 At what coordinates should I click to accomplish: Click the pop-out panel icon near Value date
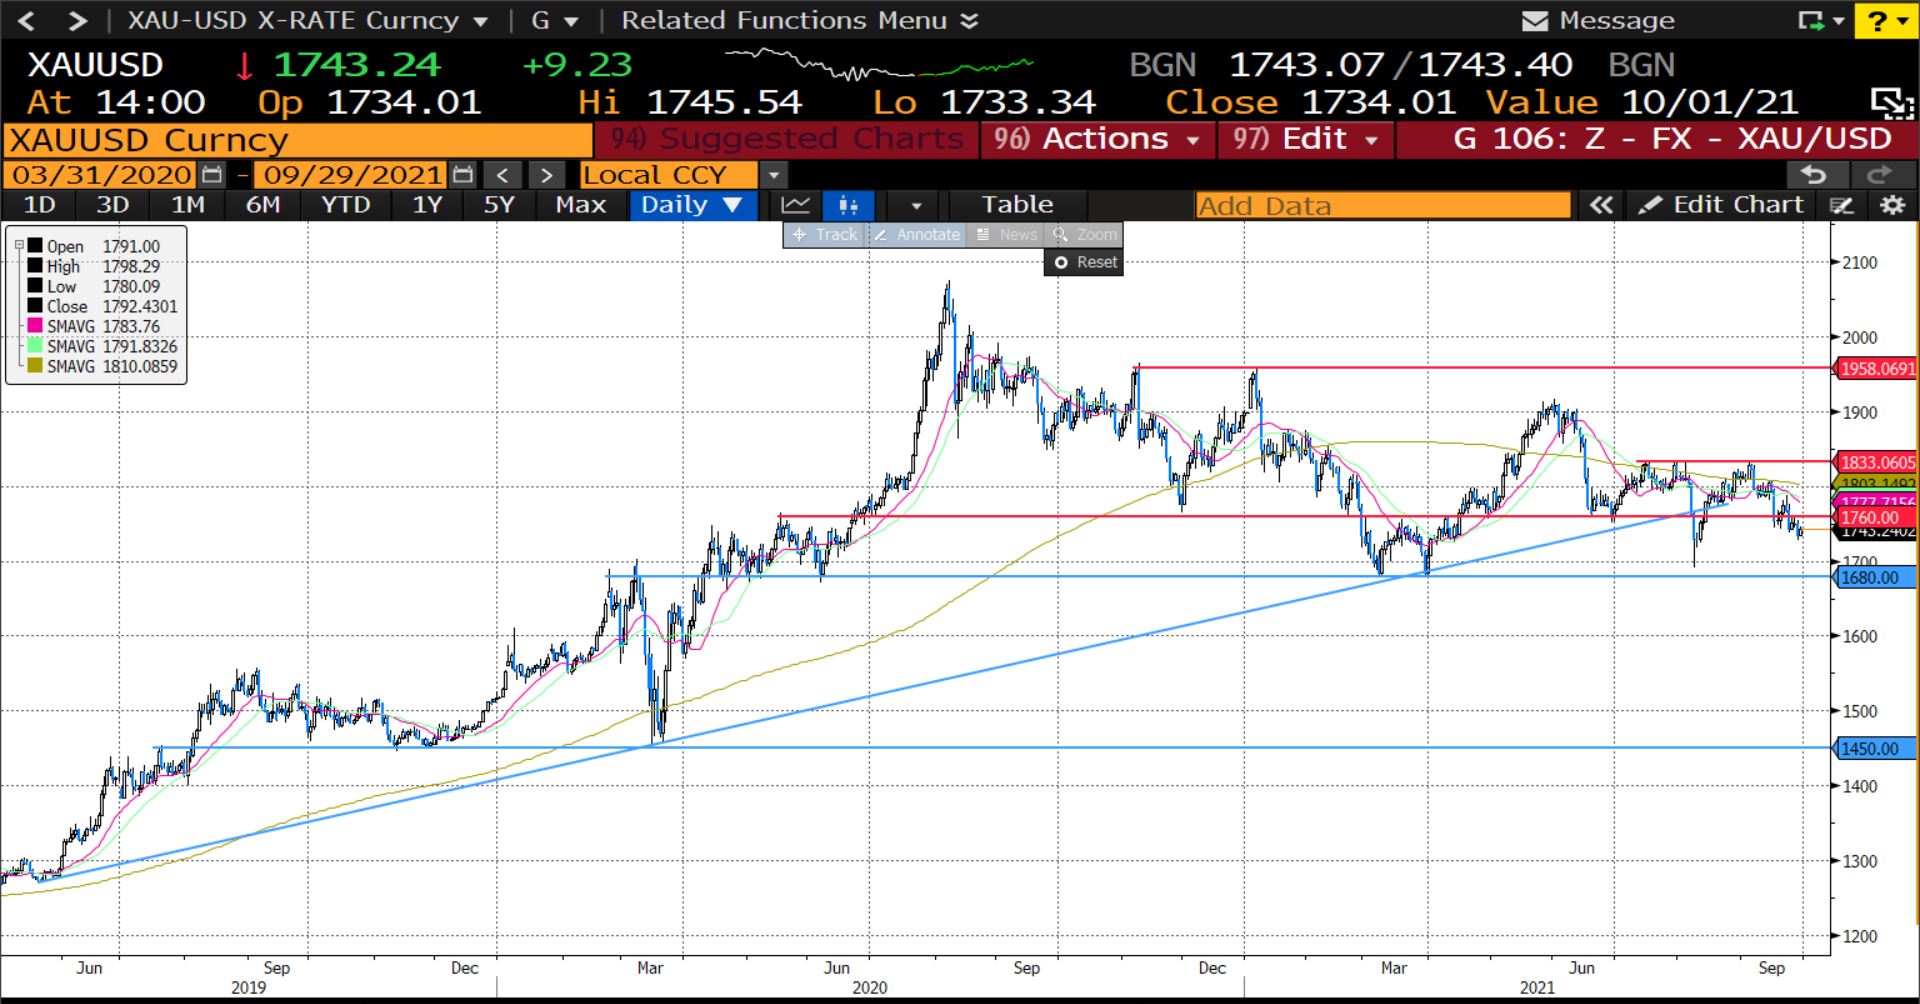[1891, 102]
